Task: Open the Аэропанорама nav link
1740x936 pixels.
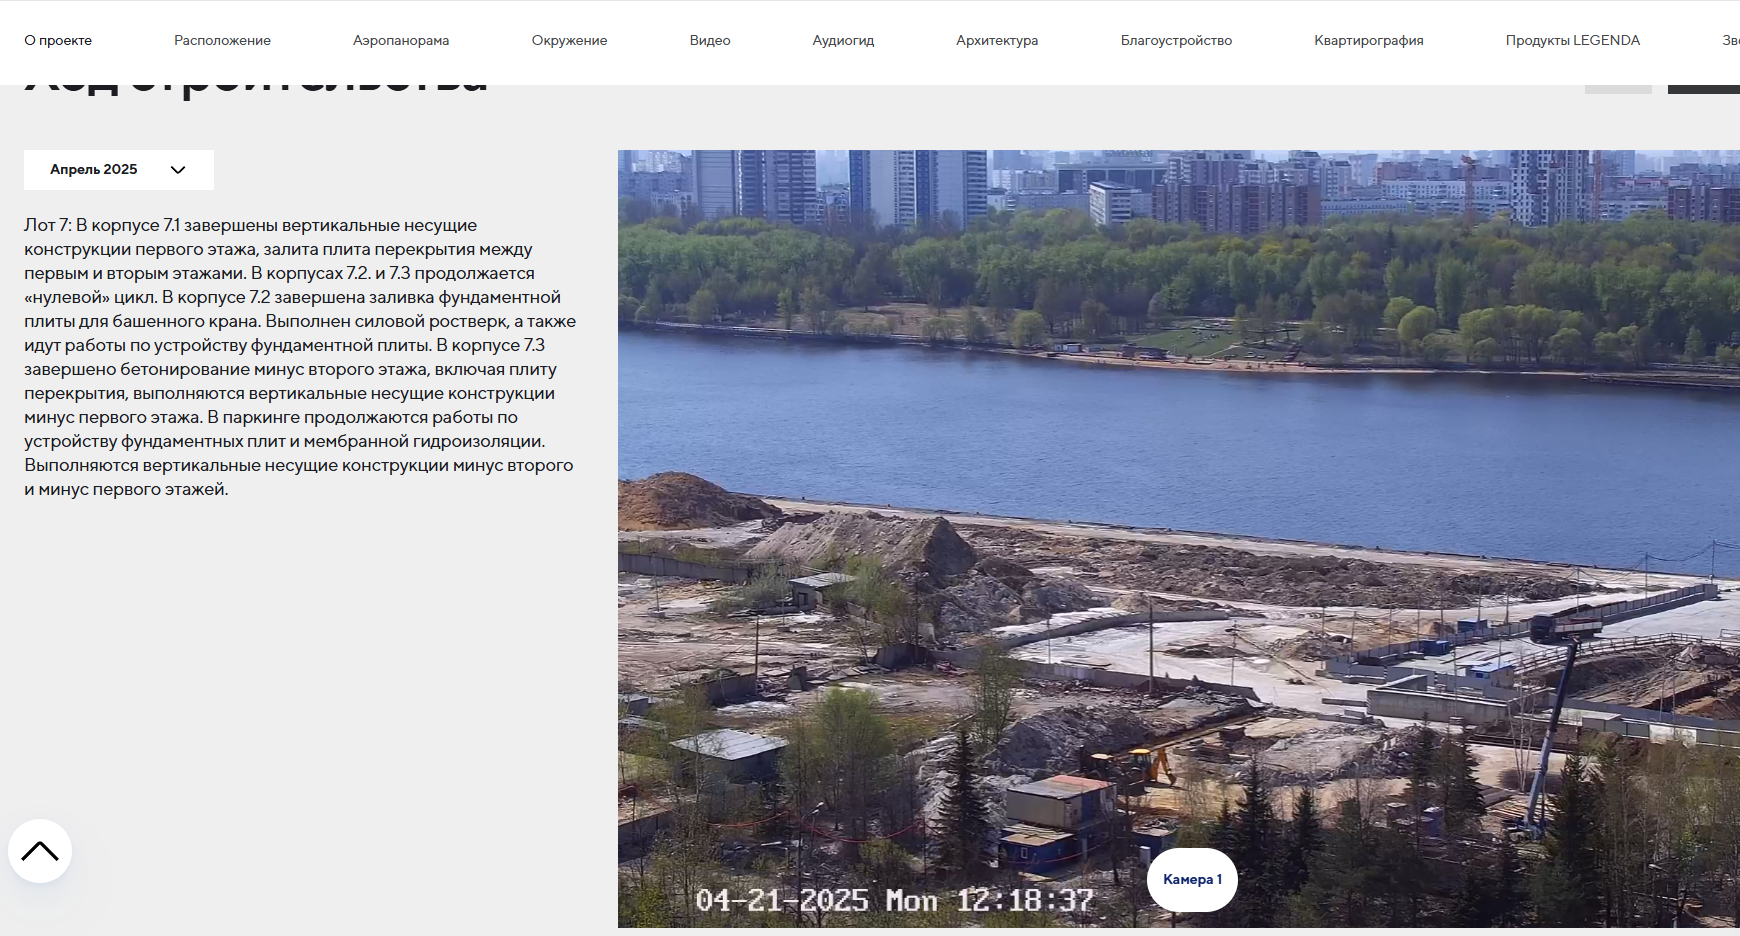Action: (x=401, y=41)
